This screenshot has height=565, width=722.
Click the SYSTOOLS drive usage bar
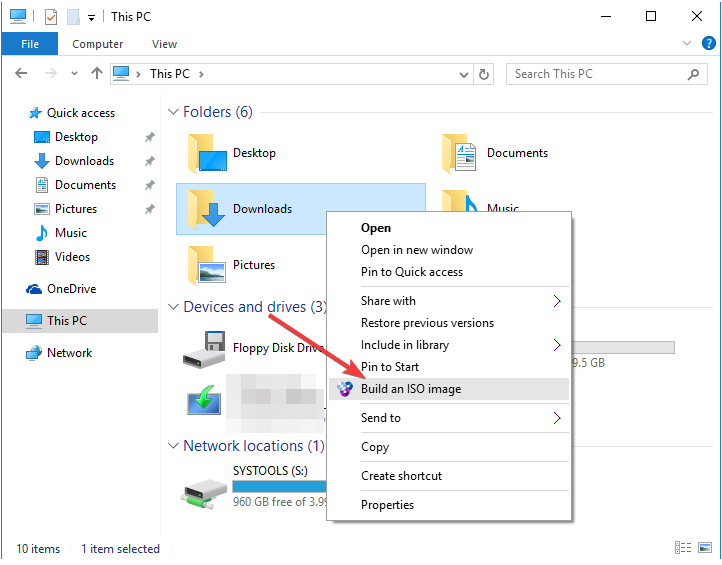tap(279, 486)
